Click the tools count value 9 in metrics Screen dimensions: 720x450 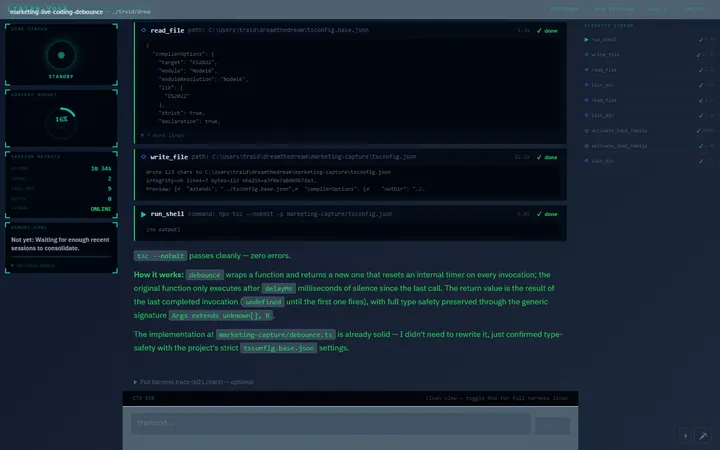(x=109, y=189)
